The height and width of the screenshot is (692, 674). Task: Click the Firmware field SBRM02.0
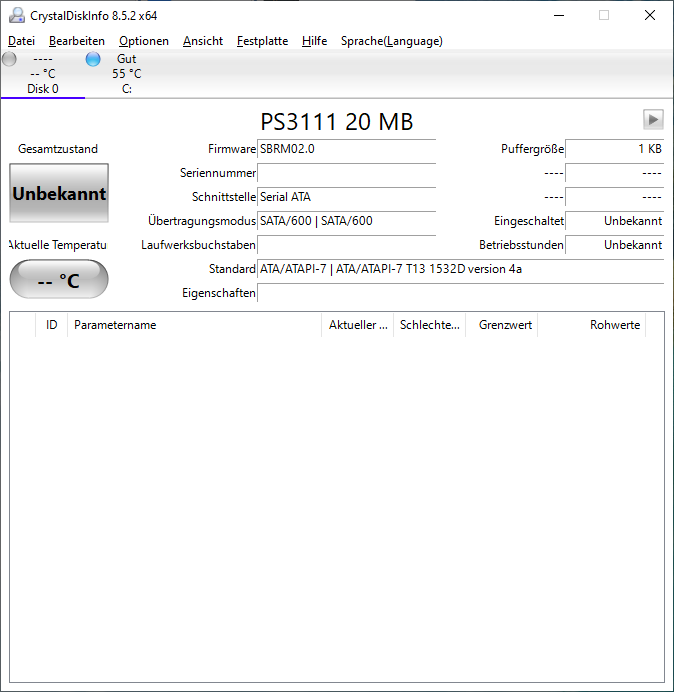(346, 149)
